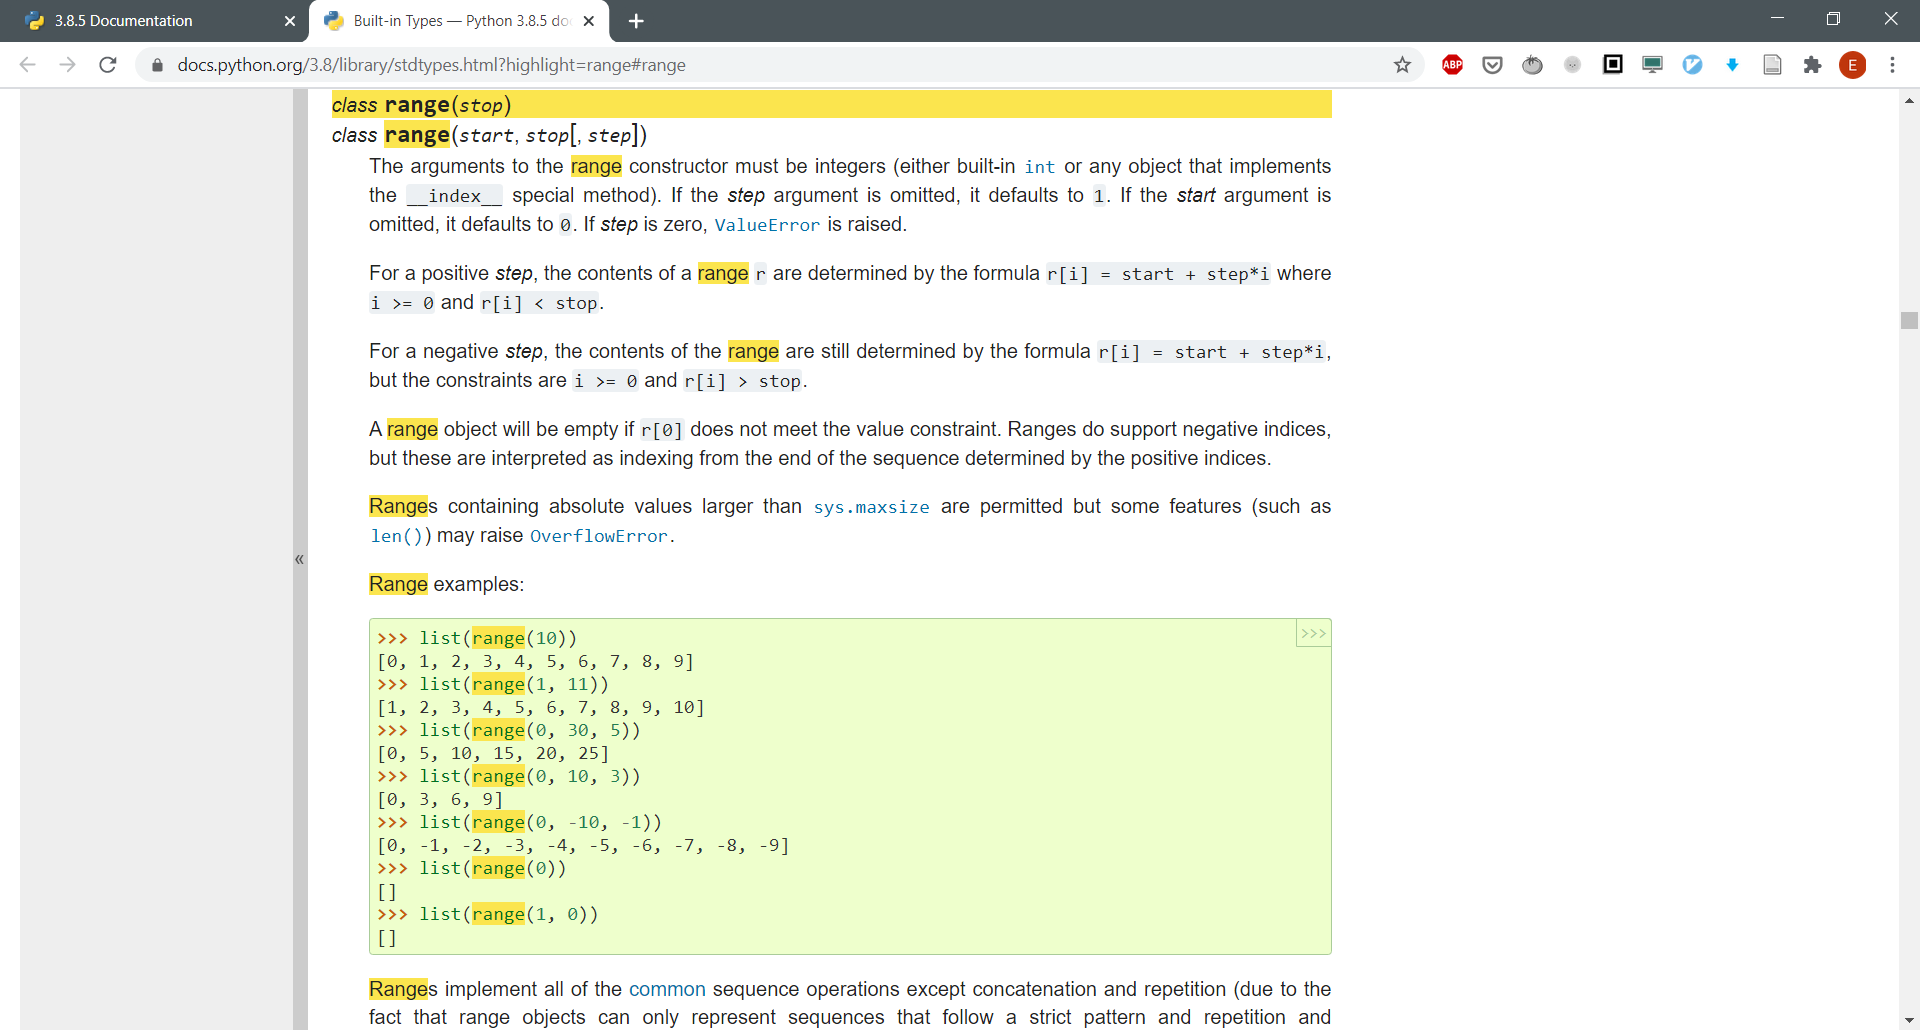
Task: Go back to the previous page
Action: [28, 65]
